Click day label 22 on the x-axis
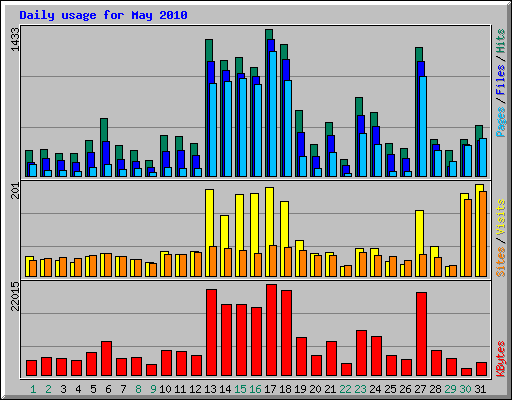Screen dimensions: 512x400 tap(345, 389)
